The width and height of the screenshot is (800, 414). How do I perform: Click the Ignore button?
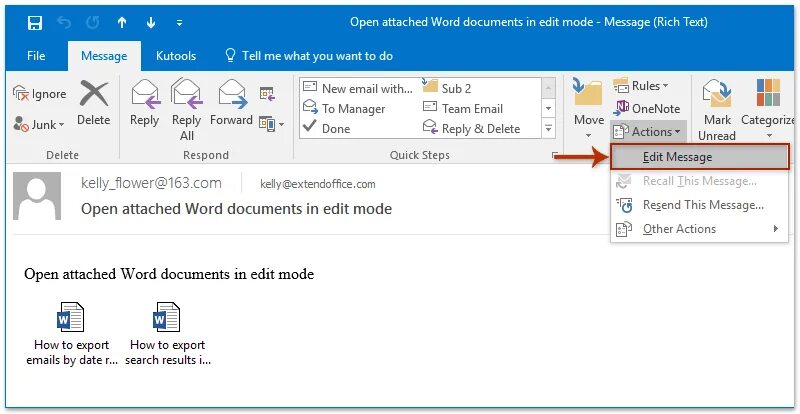click(40, 93)
